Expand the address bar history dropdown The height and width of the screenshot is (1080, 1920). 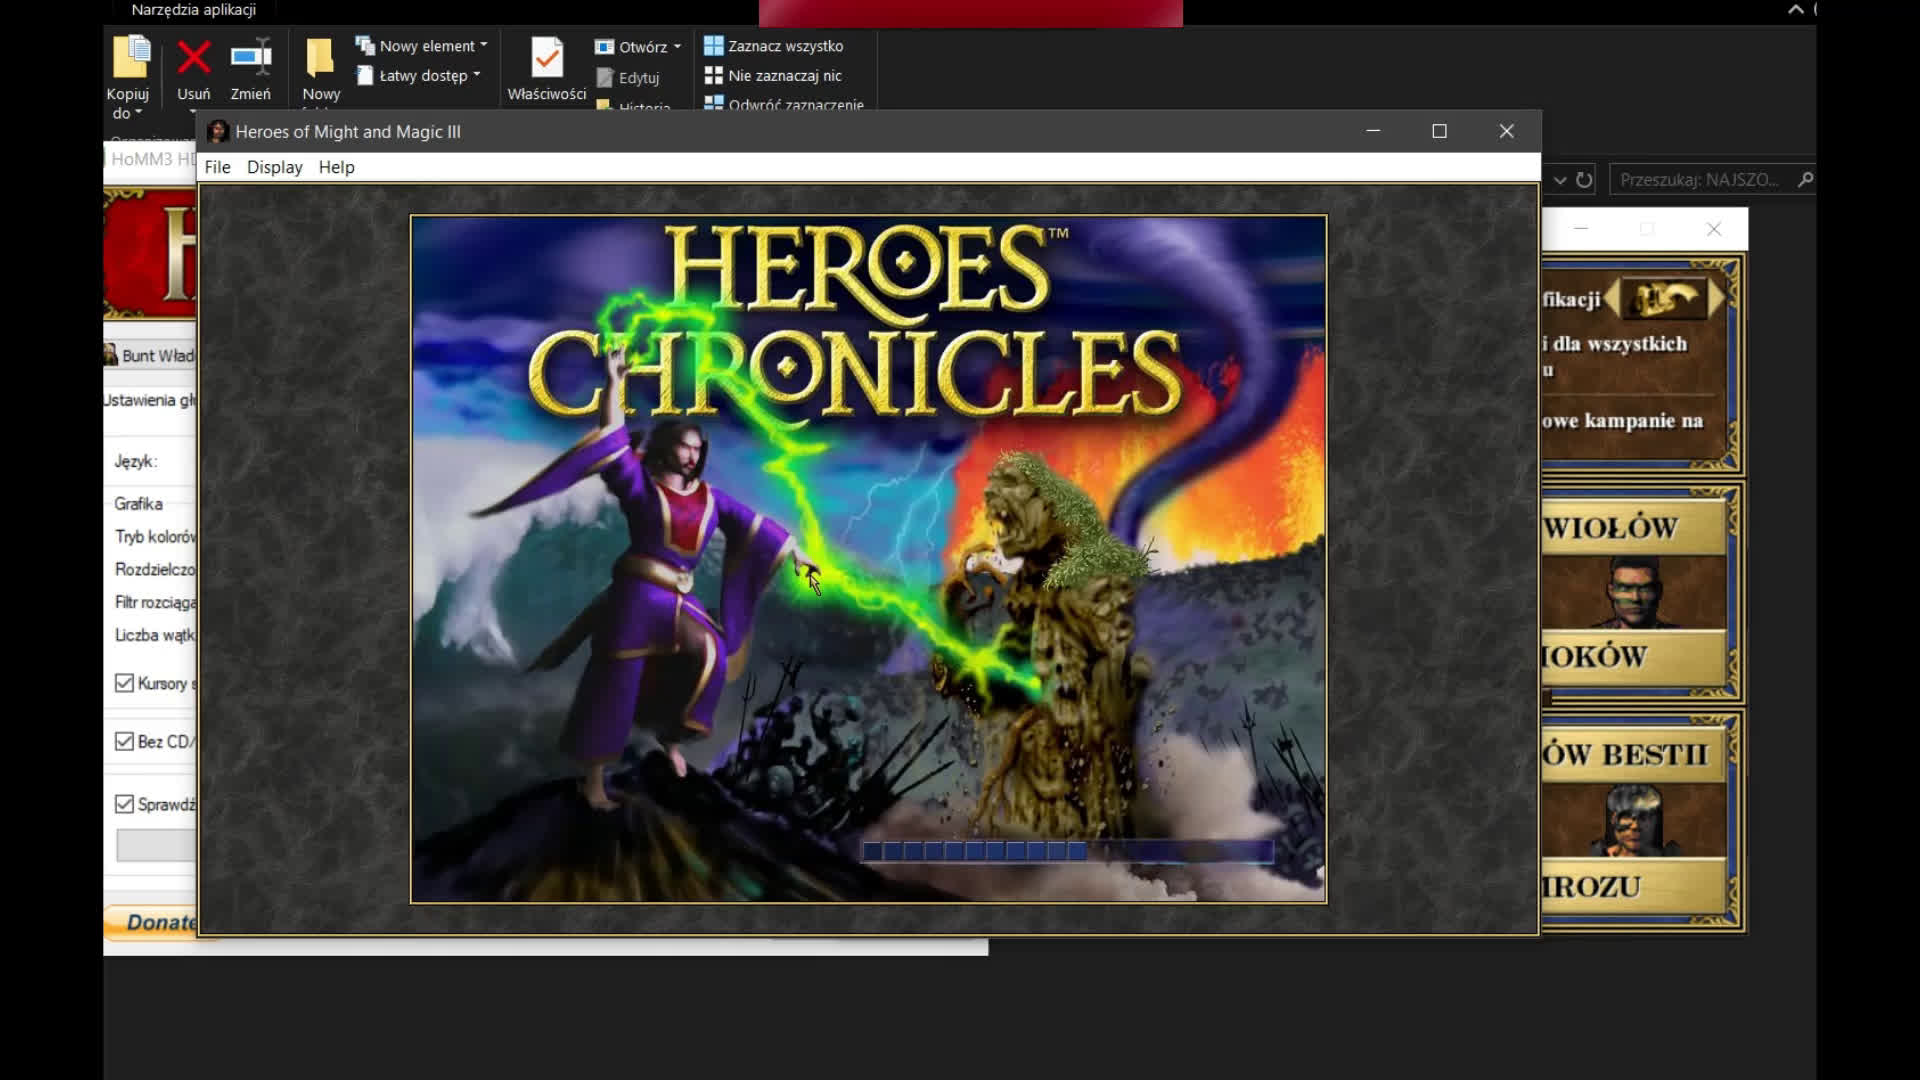coord(1560,180)
